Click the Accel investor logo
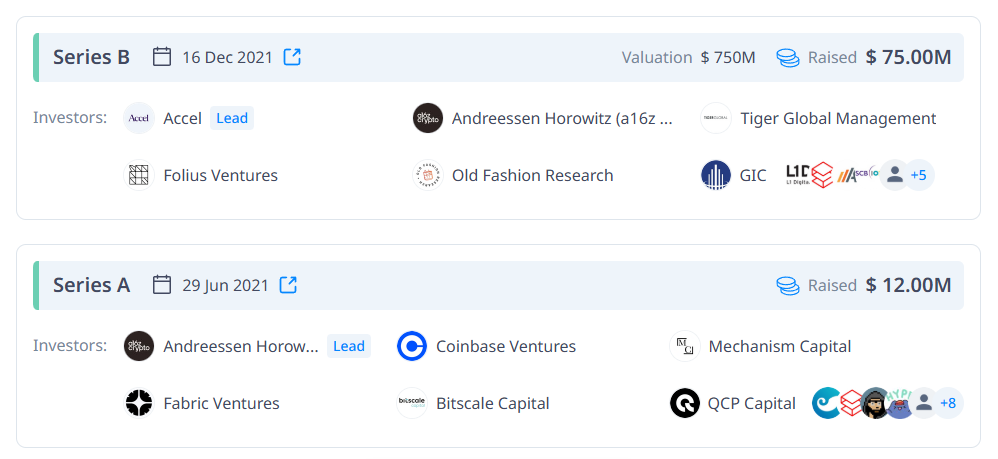The height and width of the screenshot is (459, 998). click(x=139, y=118)
